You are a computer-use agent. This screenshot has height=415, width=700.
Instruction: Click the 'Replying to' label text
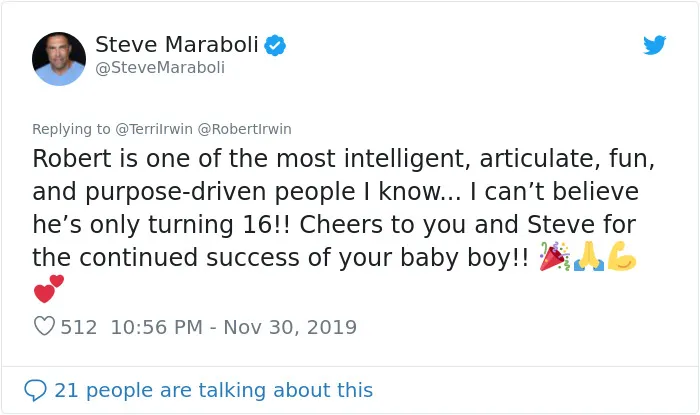pyautogui.click(x=71, y=129)
